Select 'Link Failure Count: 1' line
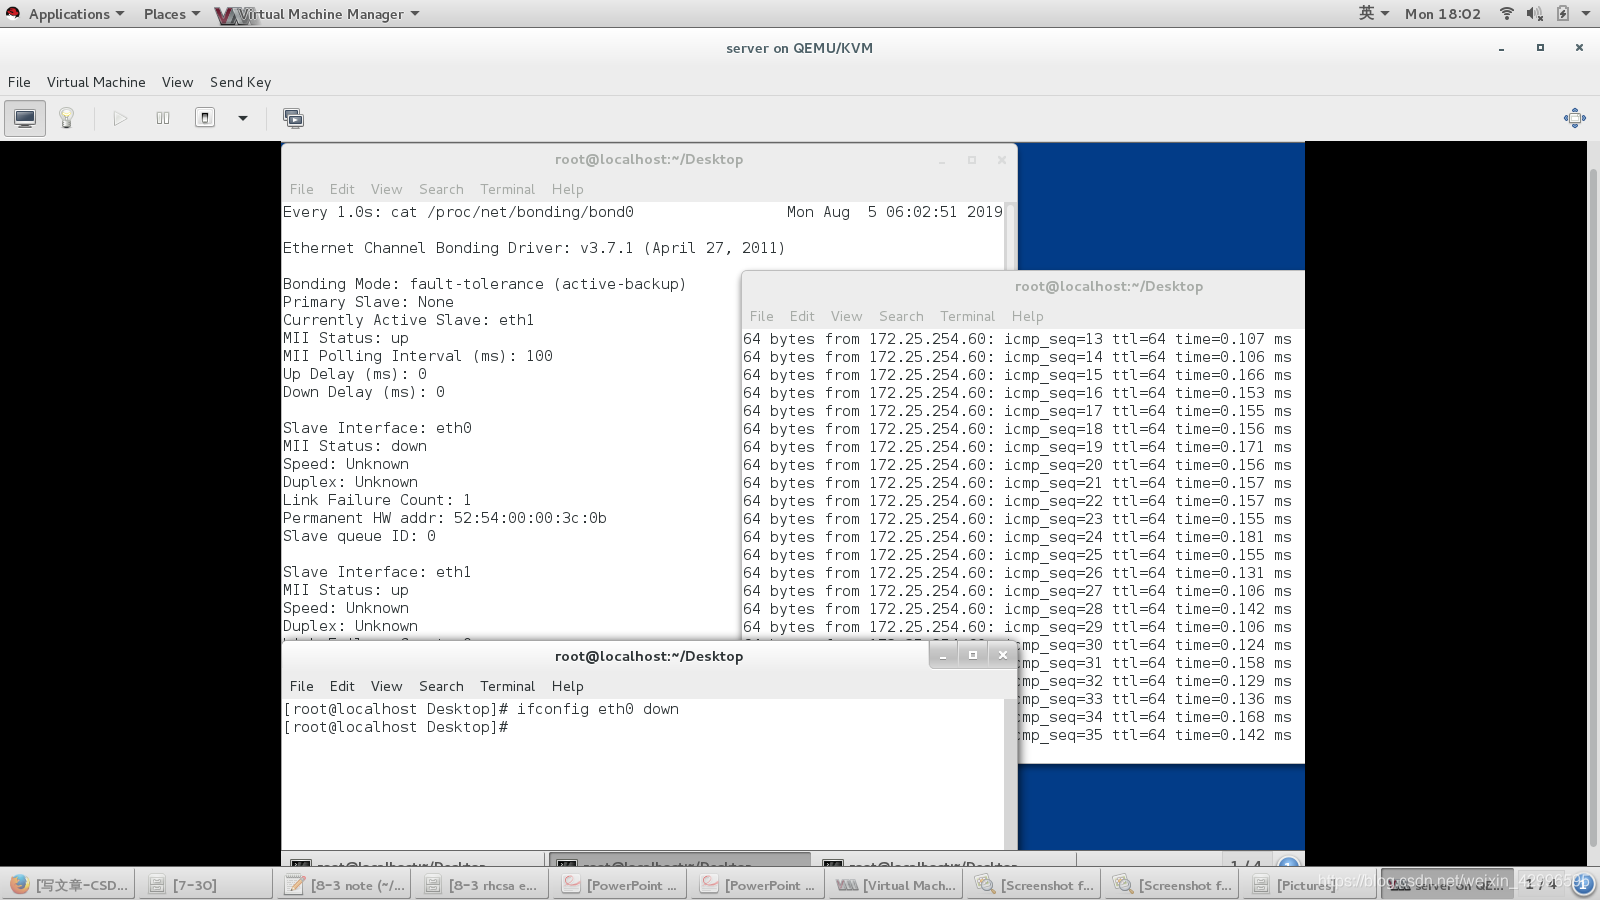The width and height of the screenshot is (1600, 900). pos(377,500)
